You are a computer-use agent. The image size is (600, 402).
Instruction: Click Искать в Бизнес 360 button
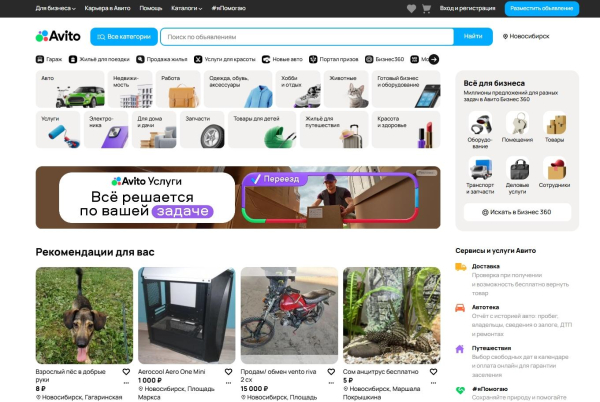click(x=517, y=212)
